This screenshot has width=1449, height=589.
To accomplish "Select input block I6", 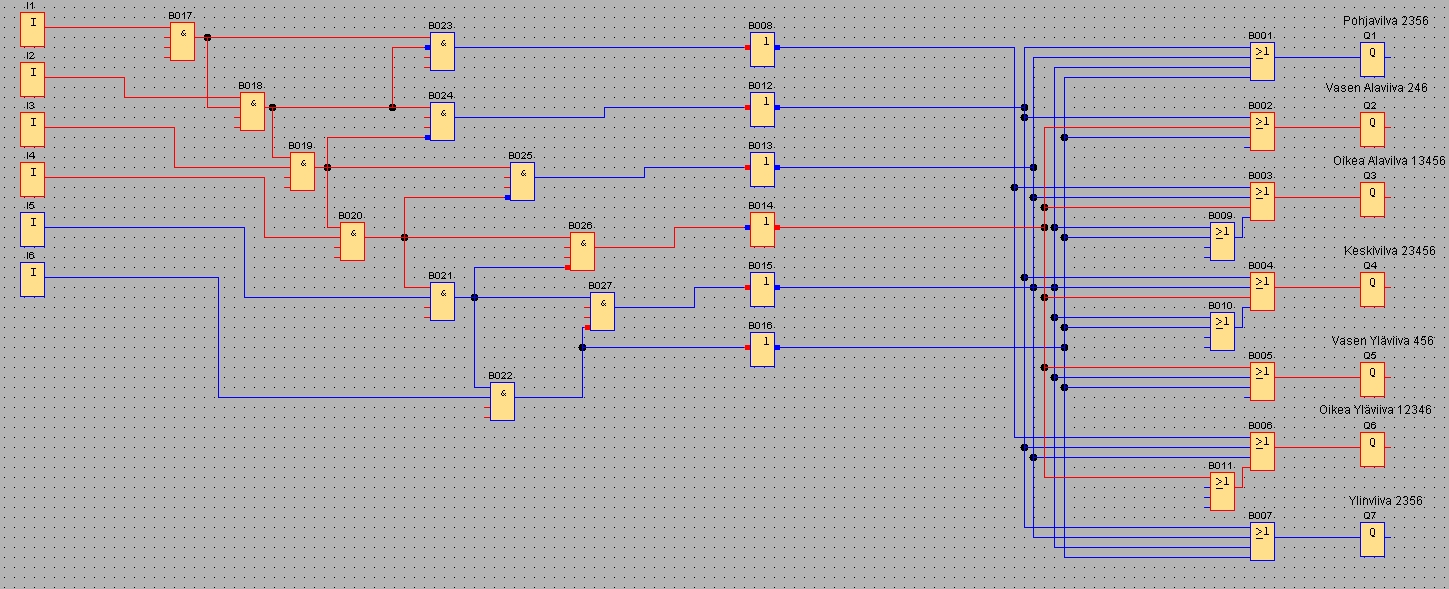I will 33,279.
